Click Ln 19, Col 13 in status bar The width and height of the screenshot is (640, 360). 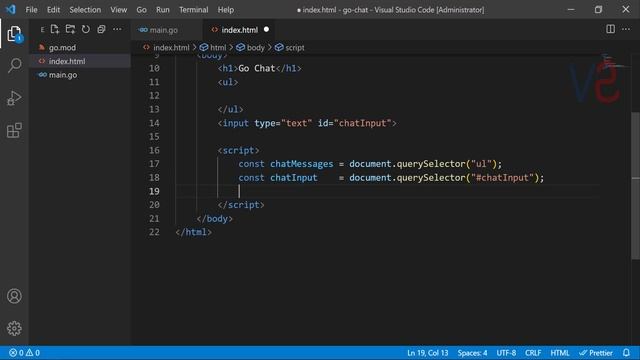[427, 353]
